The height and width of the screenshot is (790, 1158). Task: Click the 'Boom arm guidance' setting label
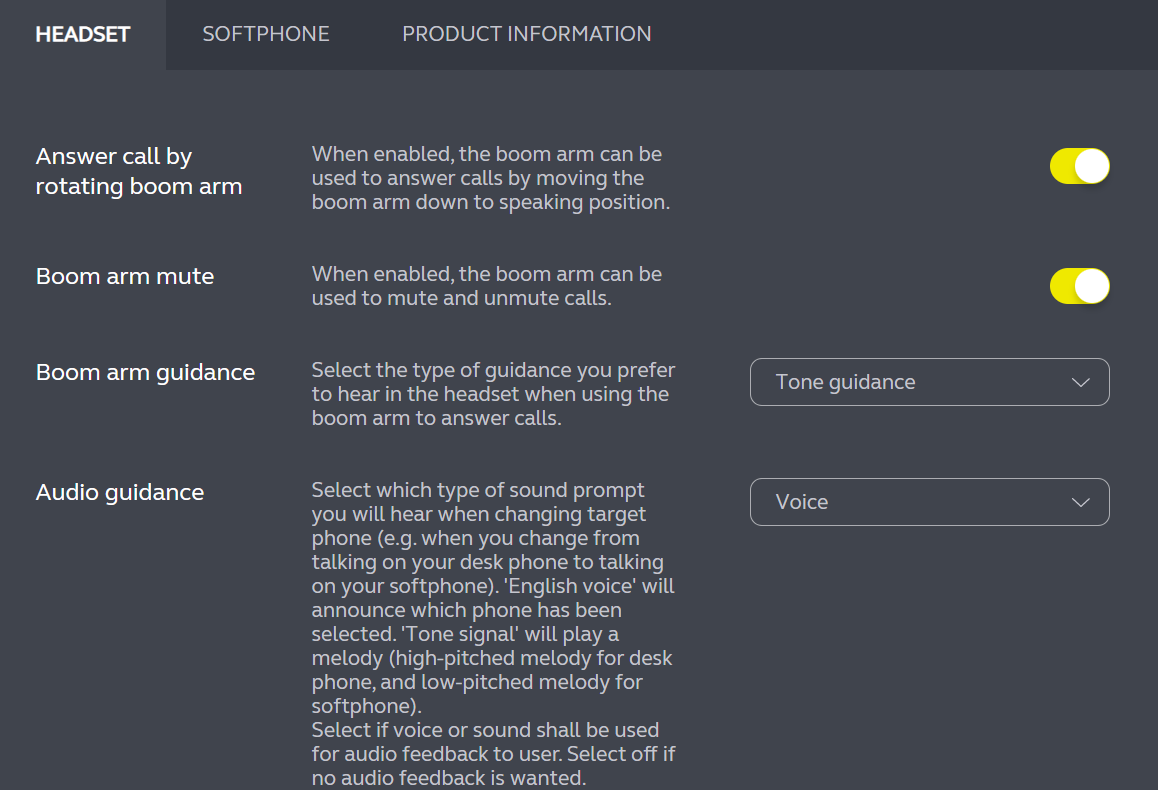click(145, 372)
